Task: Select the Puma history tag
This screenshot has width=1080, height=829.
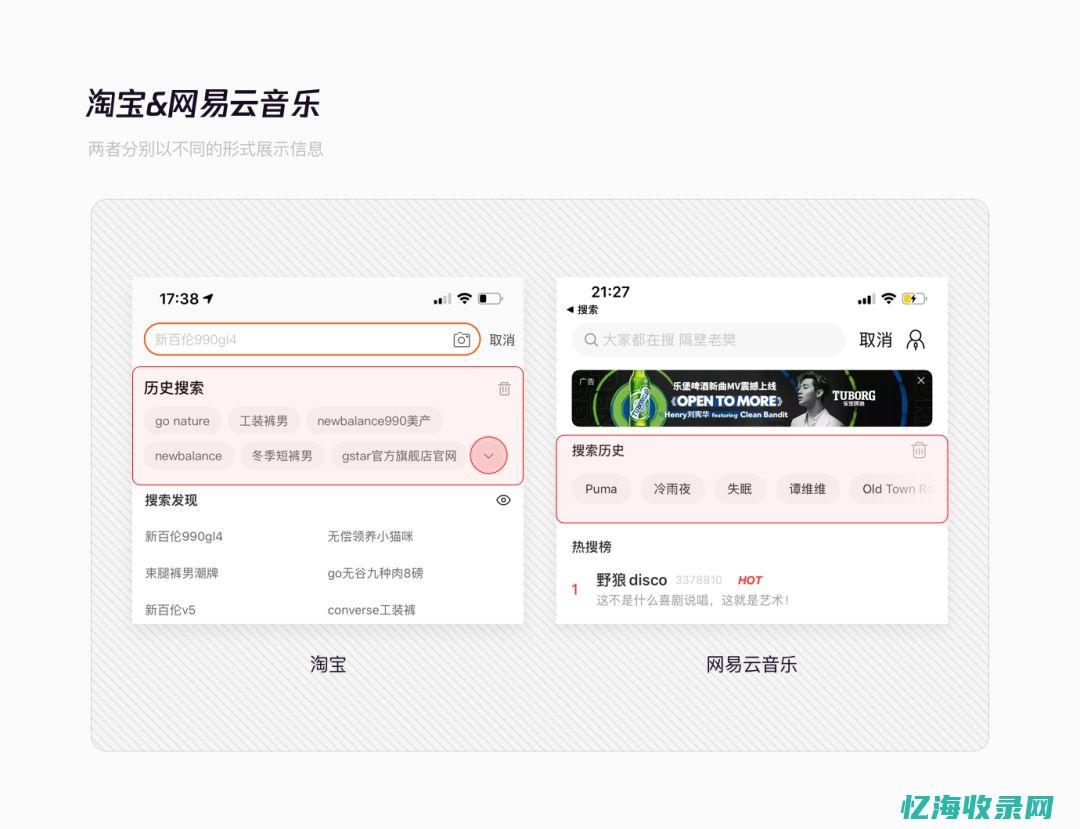Action: pyautogui.click(x=600, y=489)
